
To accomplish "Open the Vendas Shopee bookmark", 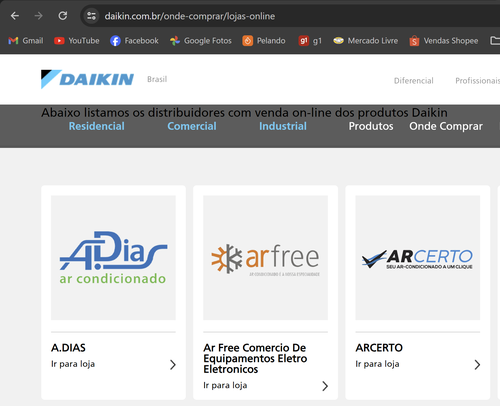I will coord(444,41).
